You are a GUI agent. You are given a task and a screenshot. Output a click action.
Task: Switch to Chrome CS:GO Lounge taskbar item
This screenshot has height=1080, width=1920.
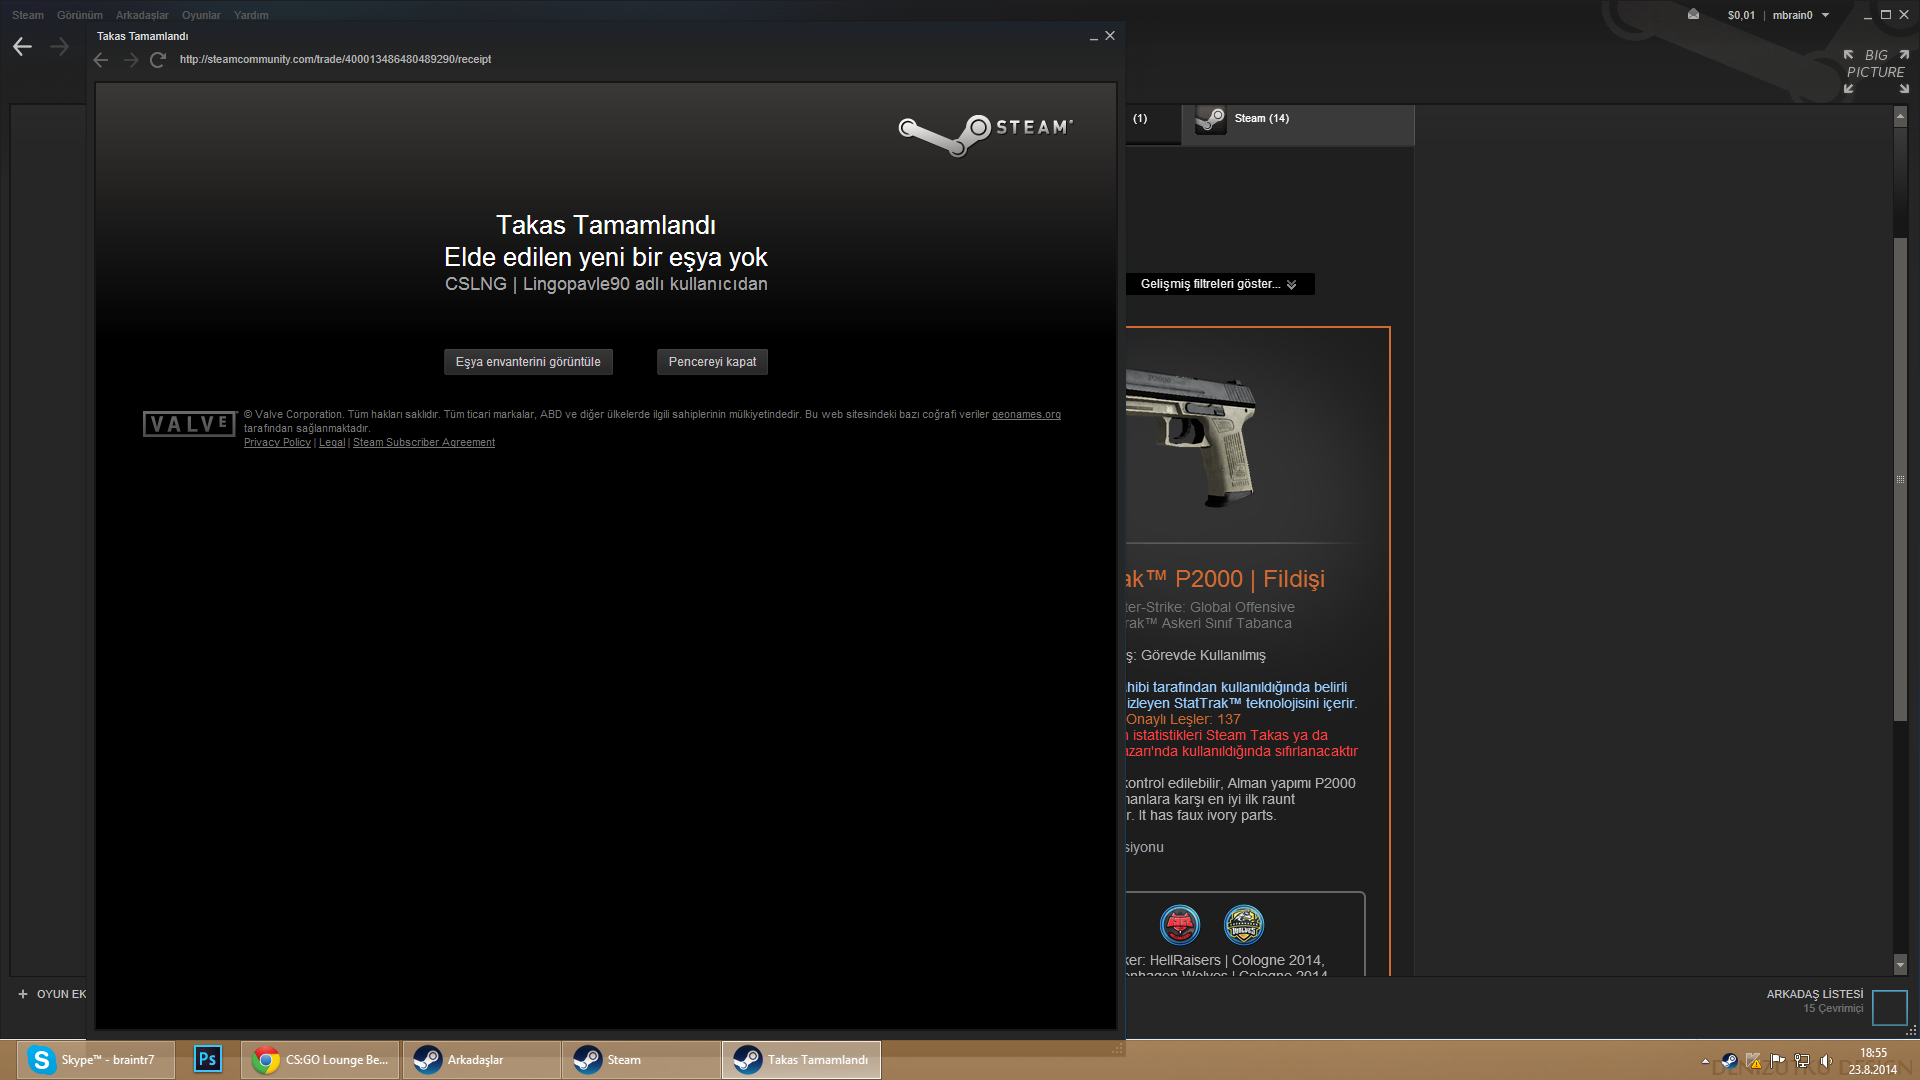click(320, 1059)
